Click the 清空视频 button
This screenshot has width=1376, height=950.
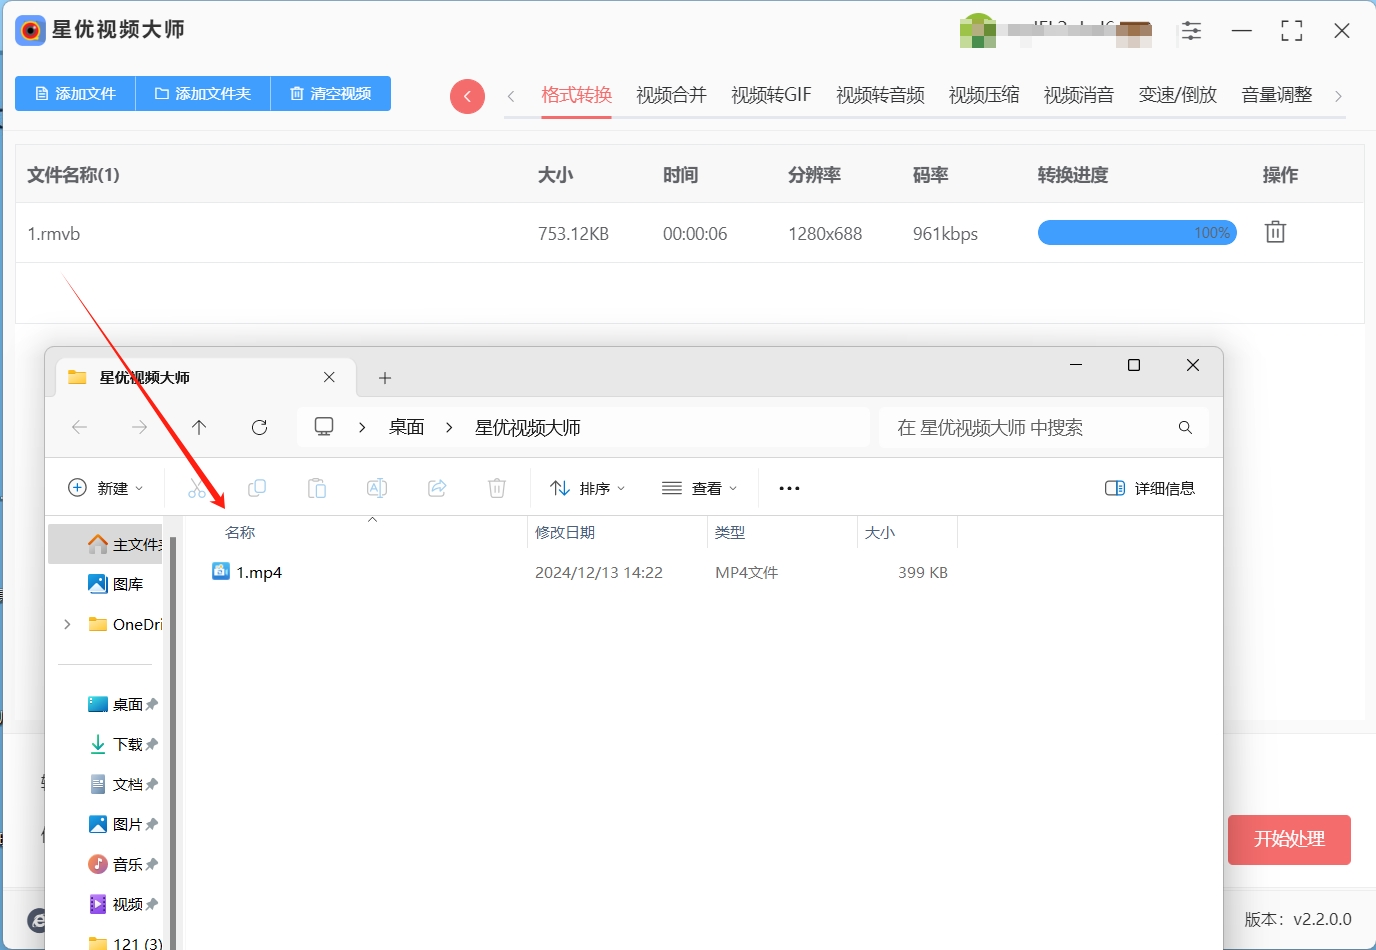(x=331, y=93)
